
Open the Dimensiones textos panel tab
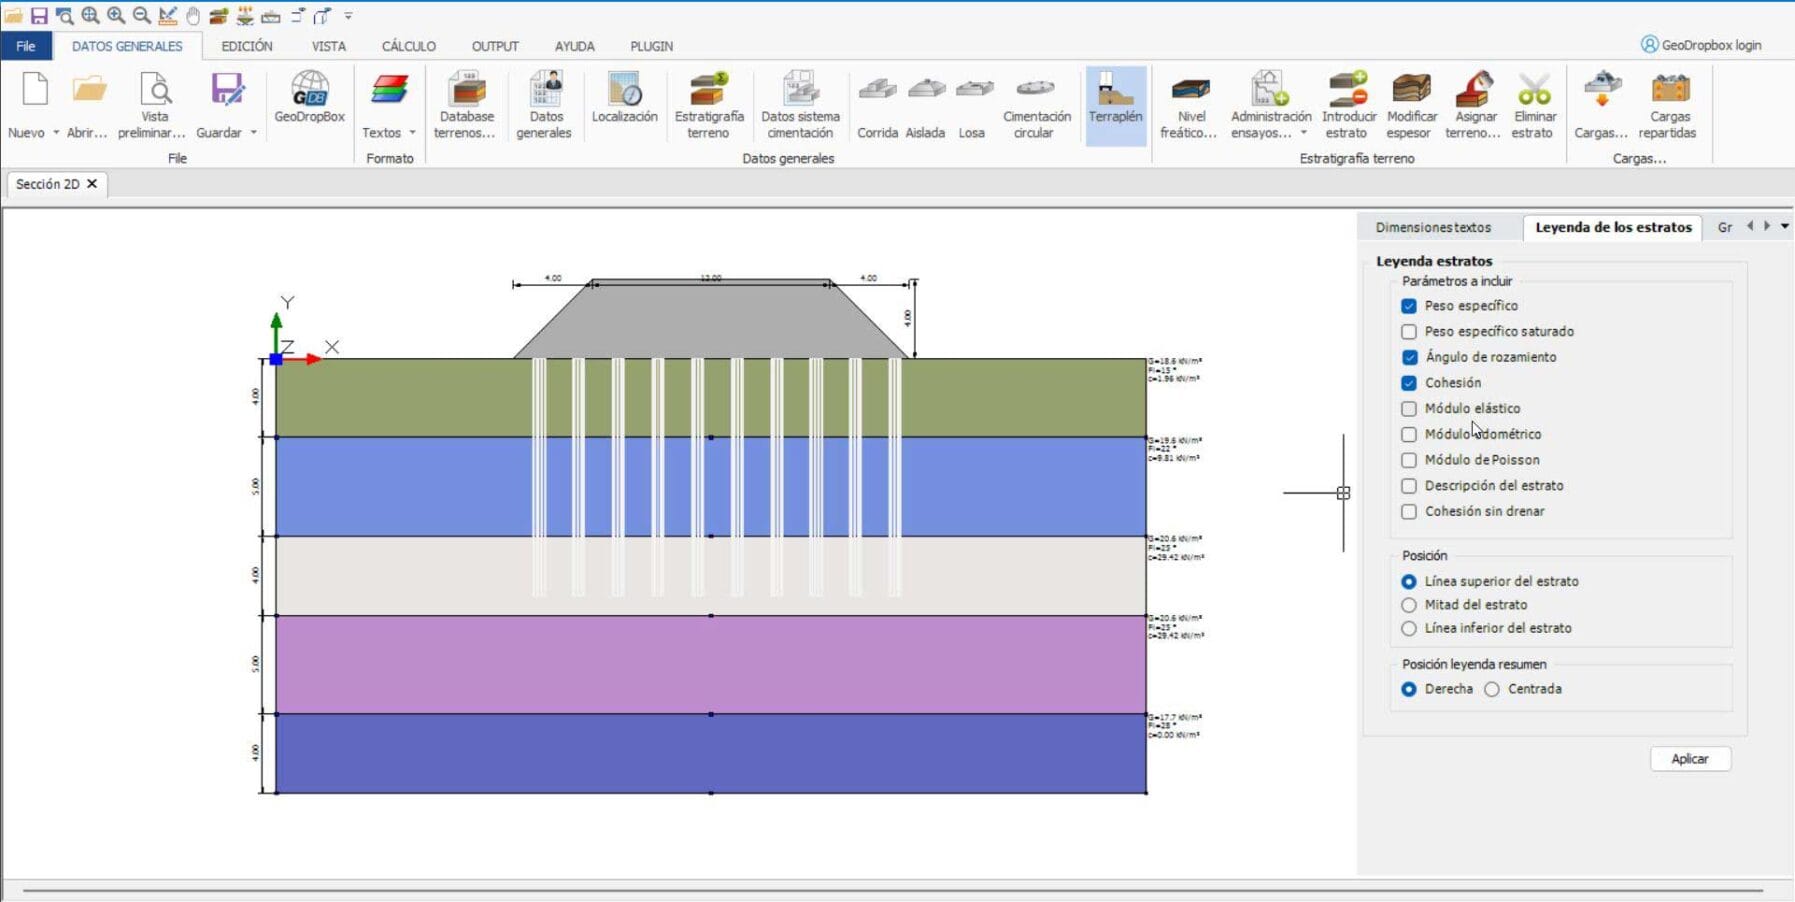click(1433, 228)
